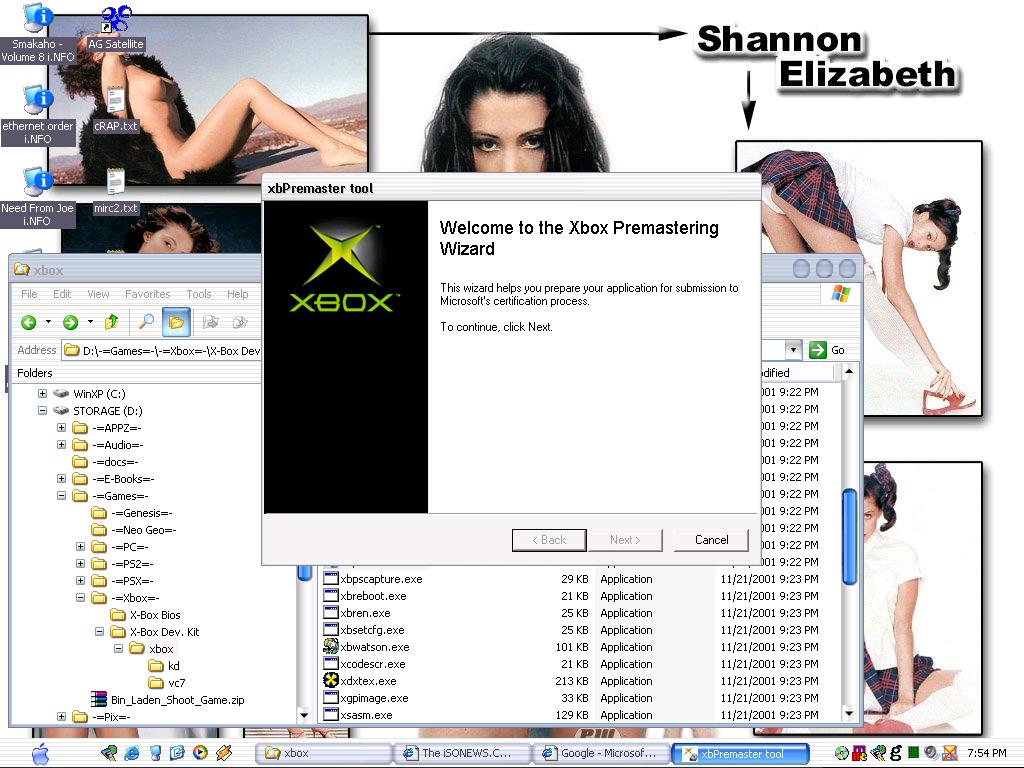This screenshot has height=768, width=1024.
Task: Activate the xbPremaster tool taskbar button
Action: point(740,753)
